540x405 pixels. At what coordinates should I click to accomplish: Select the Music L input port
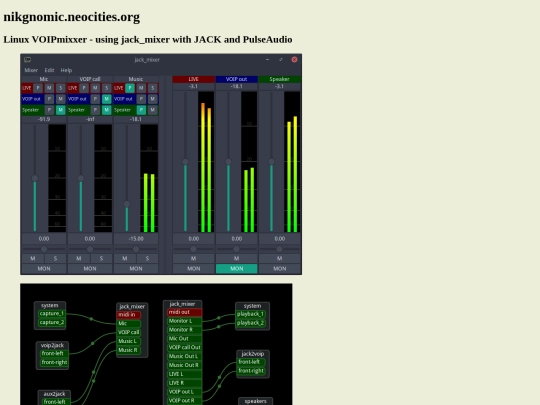click(129, 341)
